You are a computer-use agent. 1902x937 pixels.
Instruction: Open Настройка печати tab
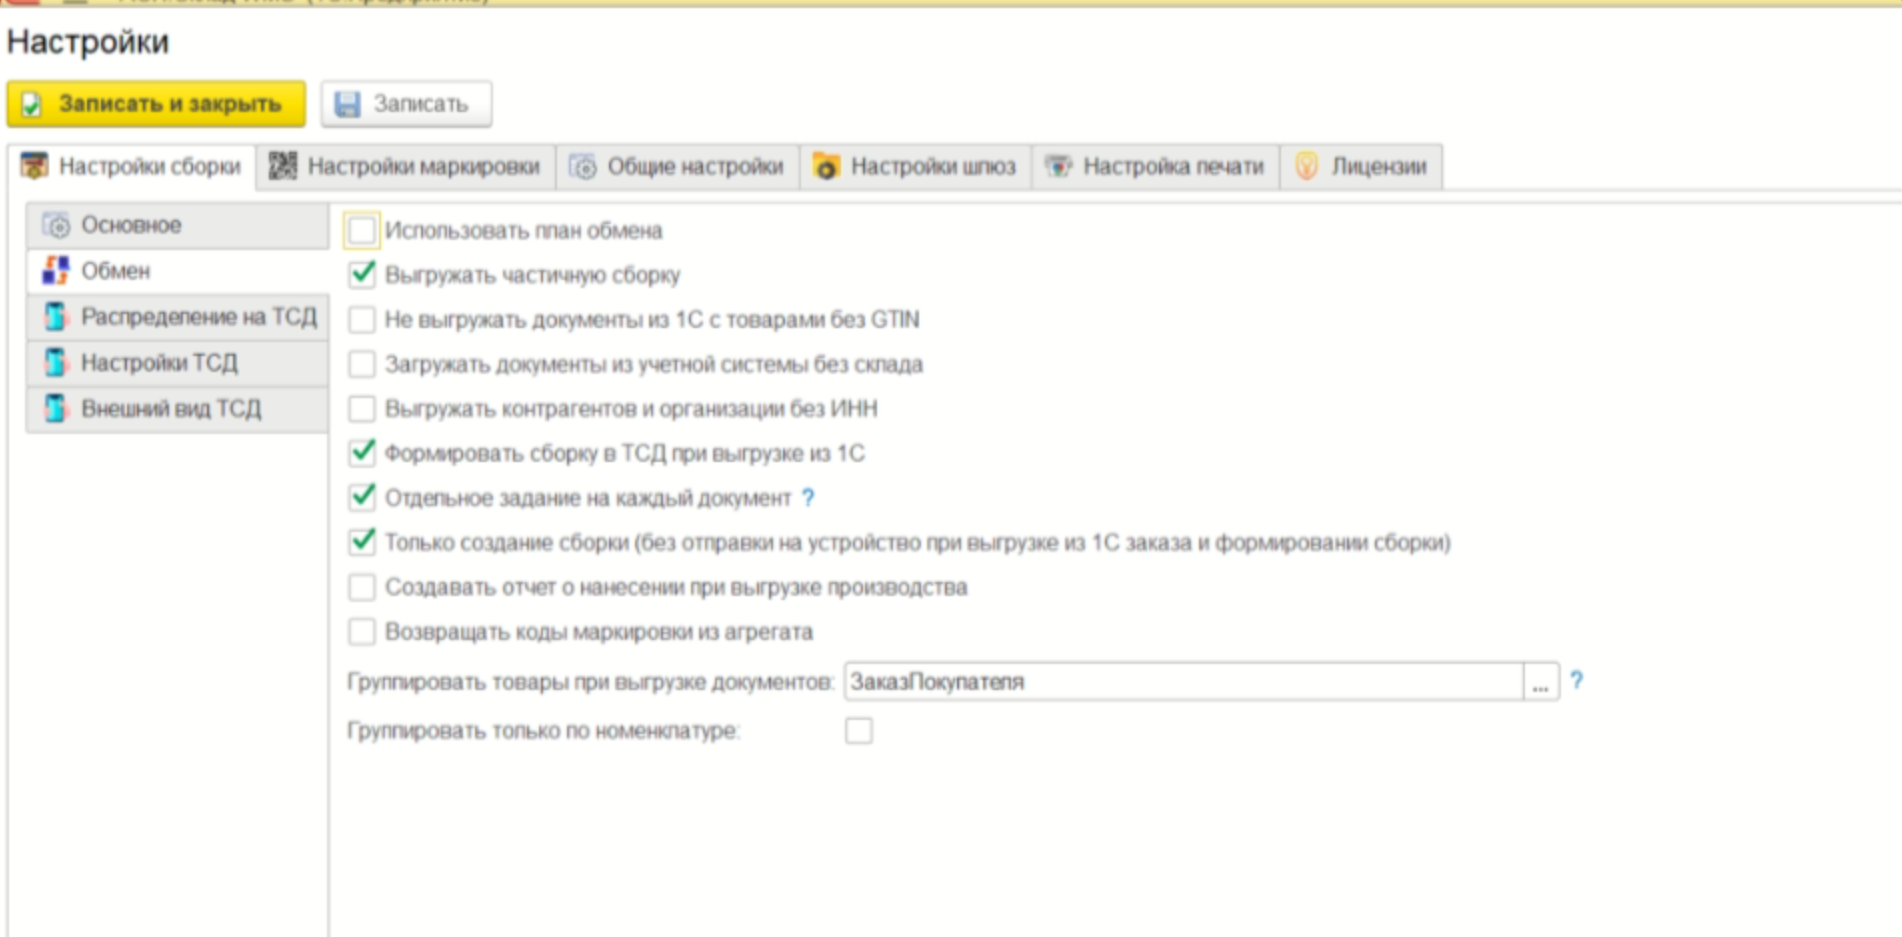1156,167
